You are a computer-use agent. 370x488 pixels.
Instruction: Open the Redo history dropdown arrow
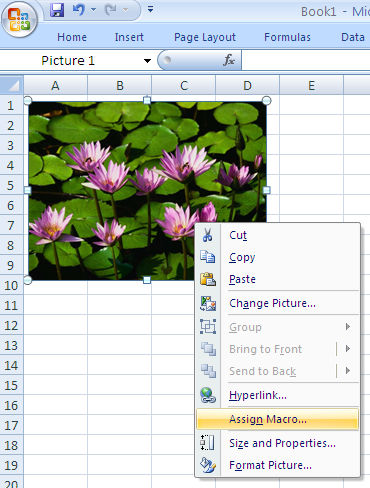click(x=125, y=10)
